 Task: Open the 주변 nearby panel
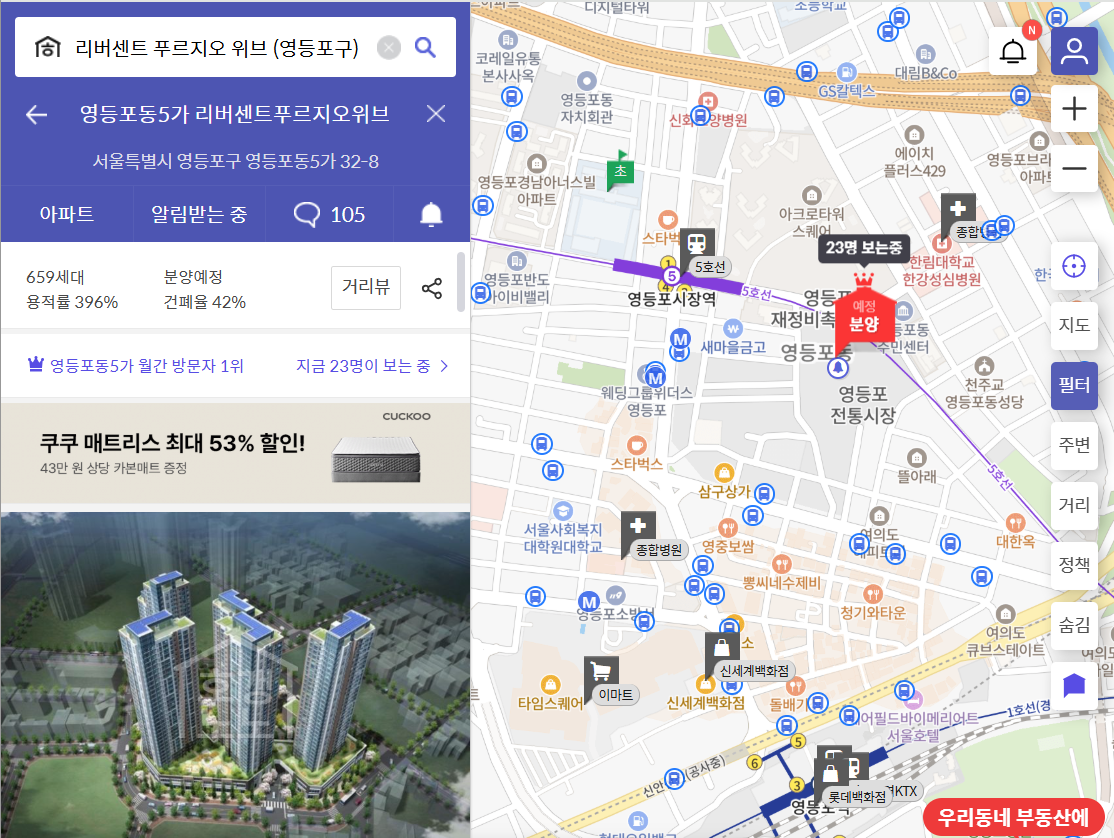point(1075,446)
